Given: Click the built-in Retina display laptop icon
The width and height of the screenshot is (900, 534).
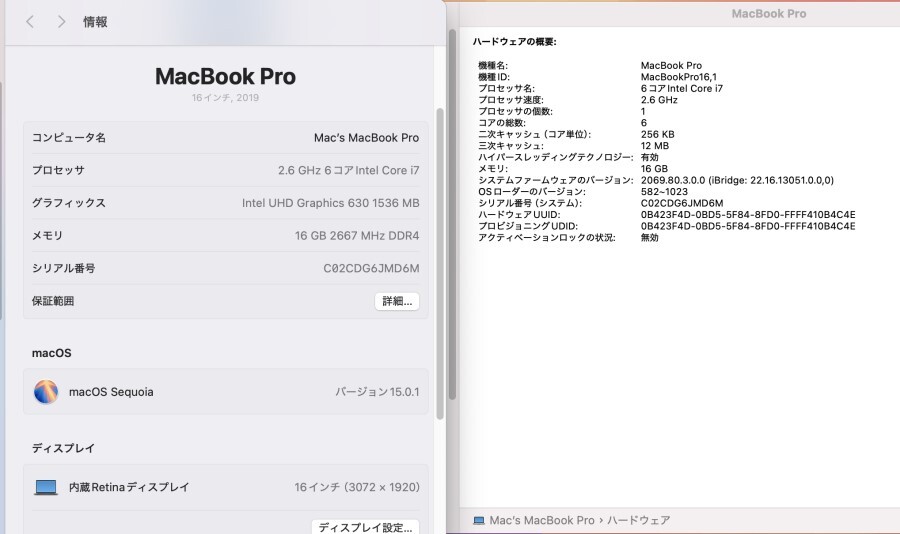Looking at the screenshot, I should coord(46,487).
